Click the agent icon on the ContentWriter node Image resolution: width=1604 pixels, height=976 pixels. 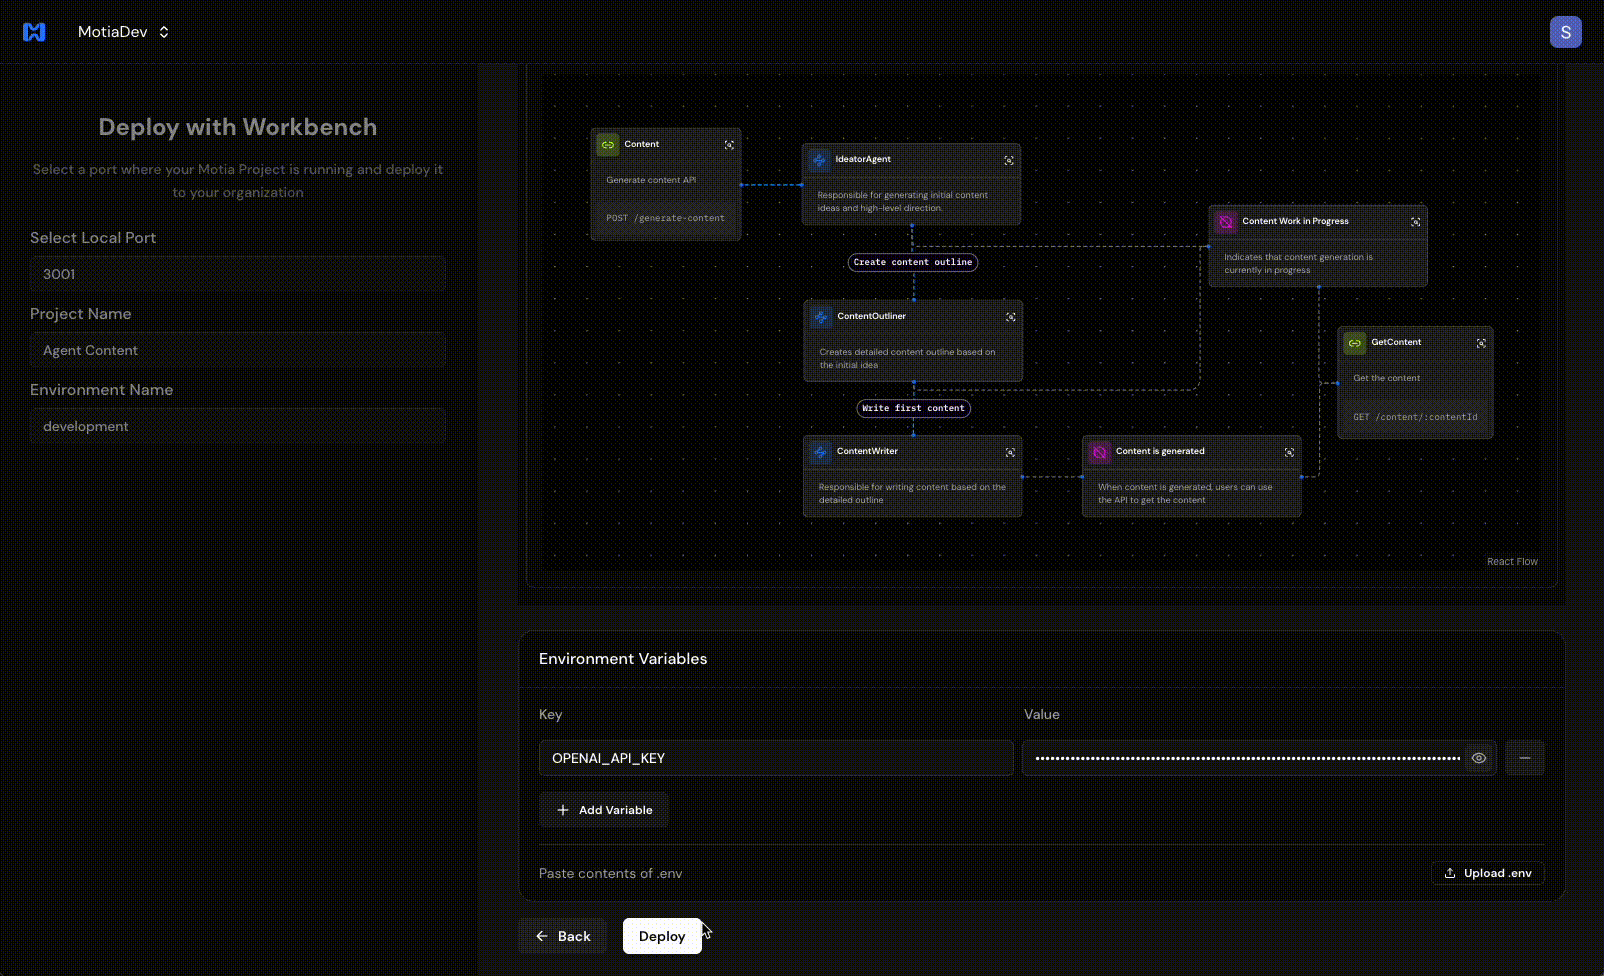coord(820,451)
